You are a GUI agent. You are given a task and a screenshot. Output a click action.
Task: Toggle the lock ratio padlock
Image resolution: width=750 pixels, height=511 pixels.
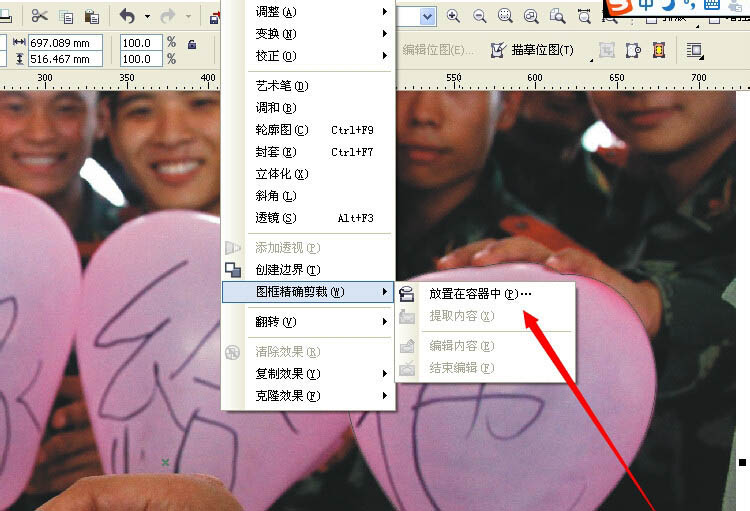(x=192, y=44)
